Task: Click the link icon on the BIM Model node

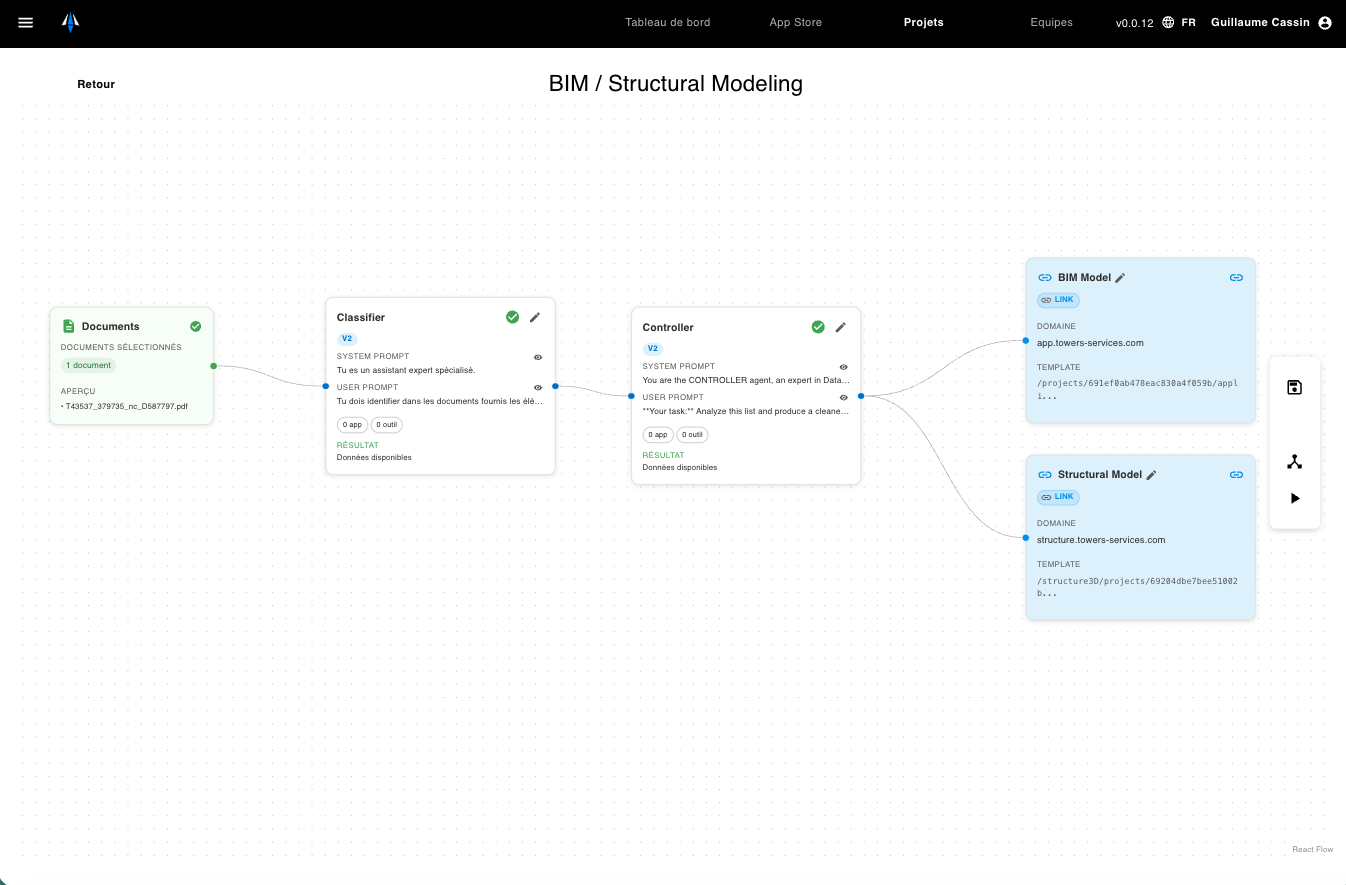Action: pyautogui.click(x=1236, y=277)
